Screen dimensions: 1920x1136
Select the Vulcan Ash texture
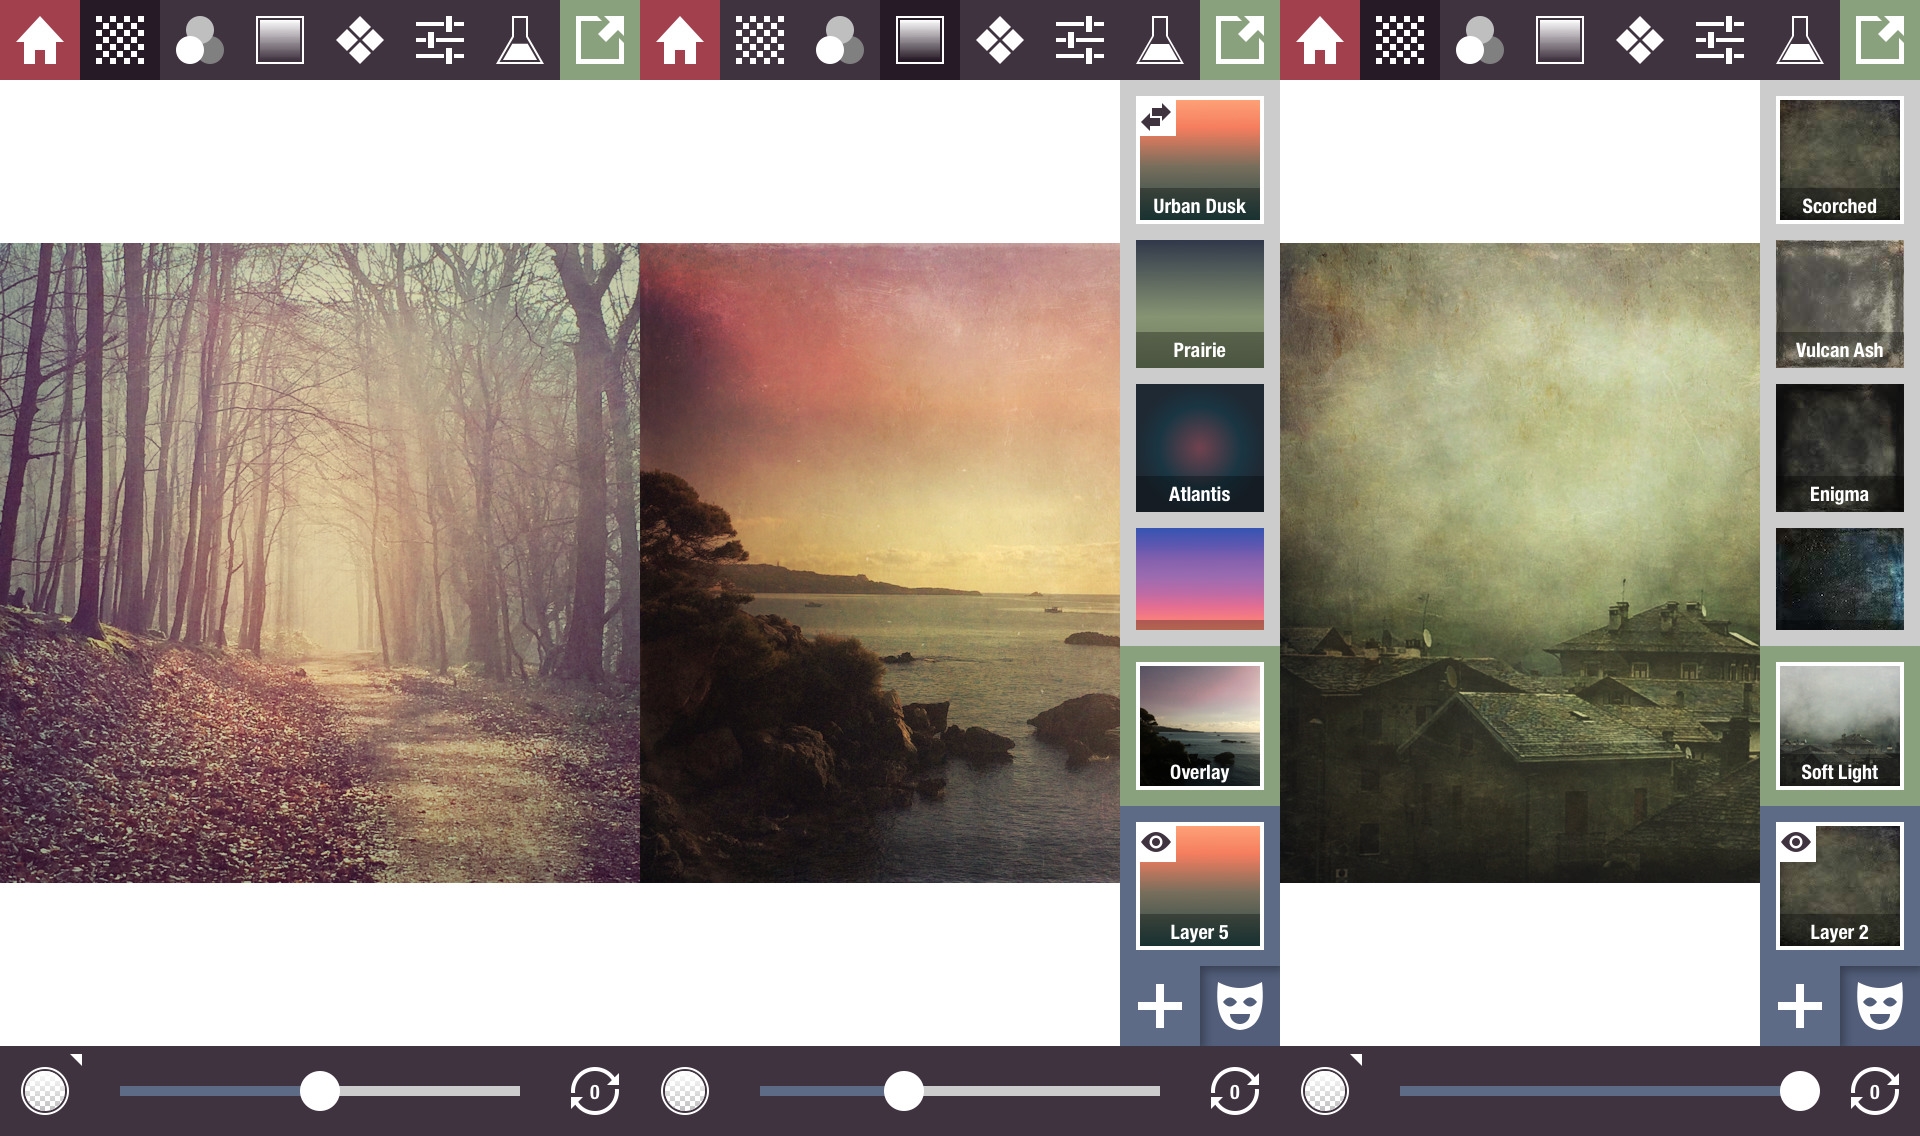point(1840,304)
